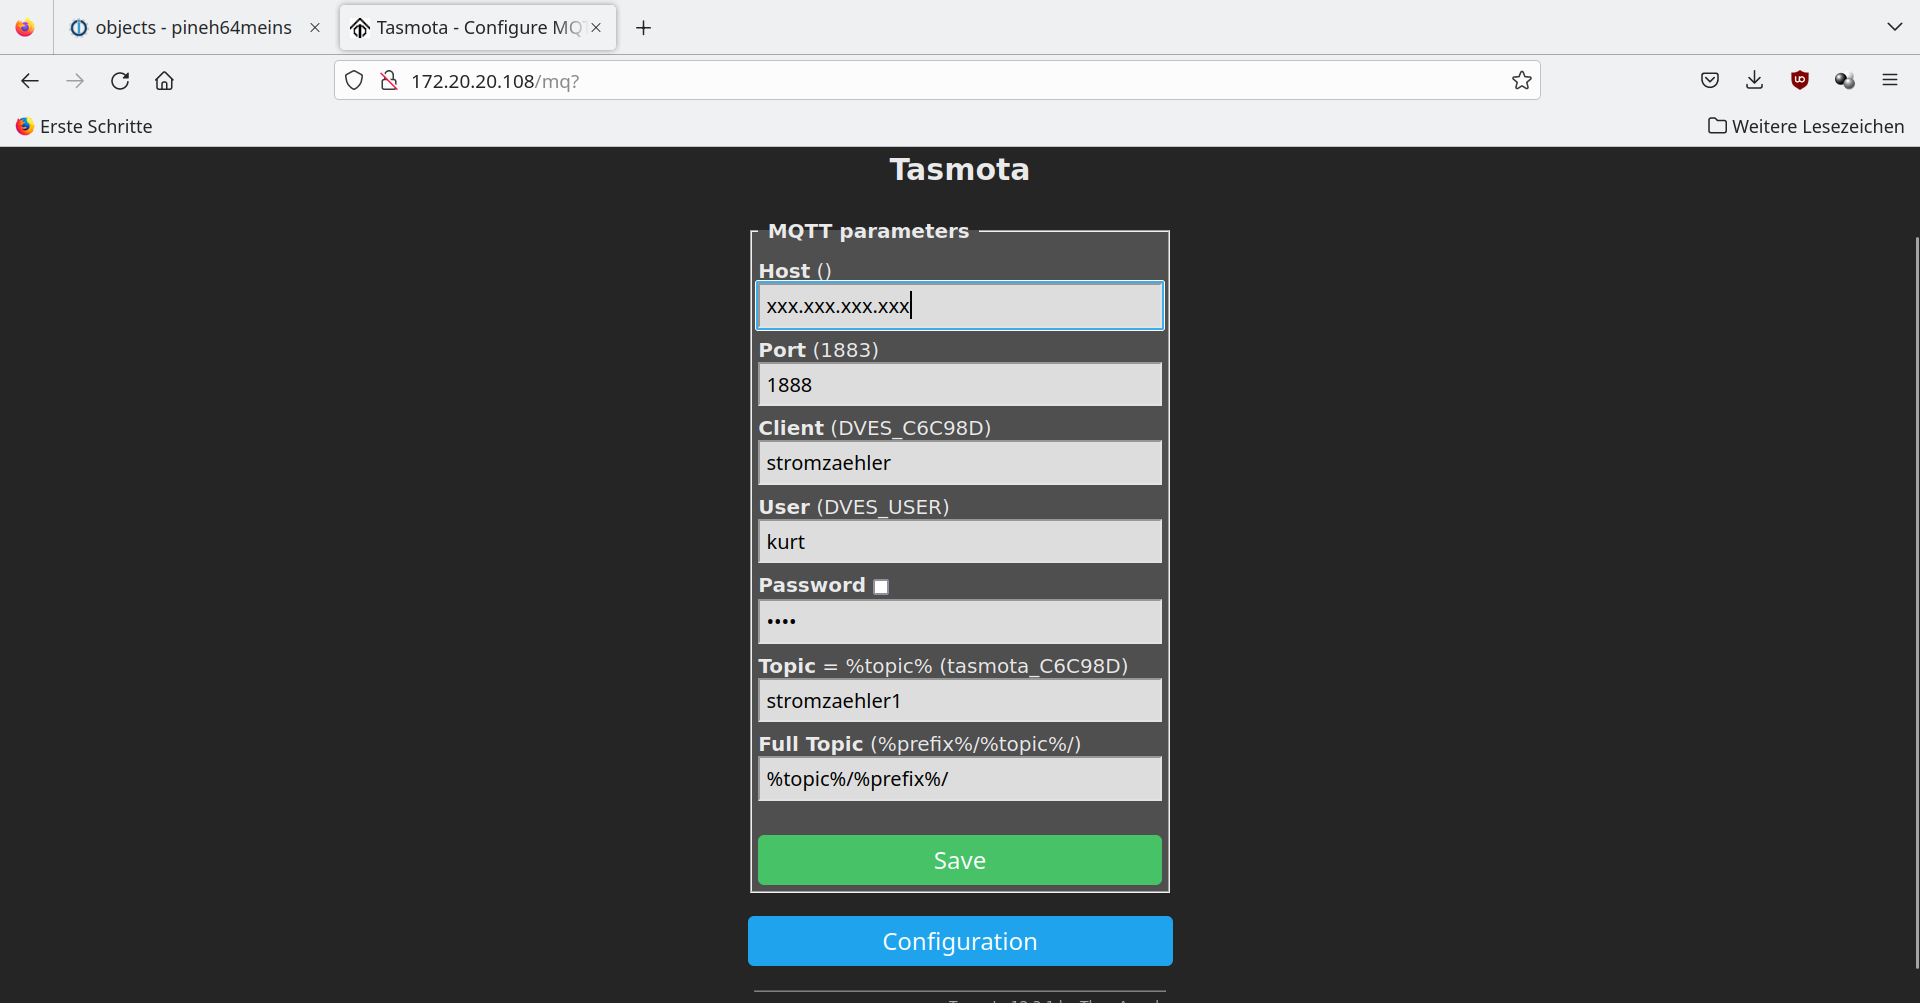Open the uBlock Origin extension
Screen dimensions: 1920x1003
coord(1800,81)
